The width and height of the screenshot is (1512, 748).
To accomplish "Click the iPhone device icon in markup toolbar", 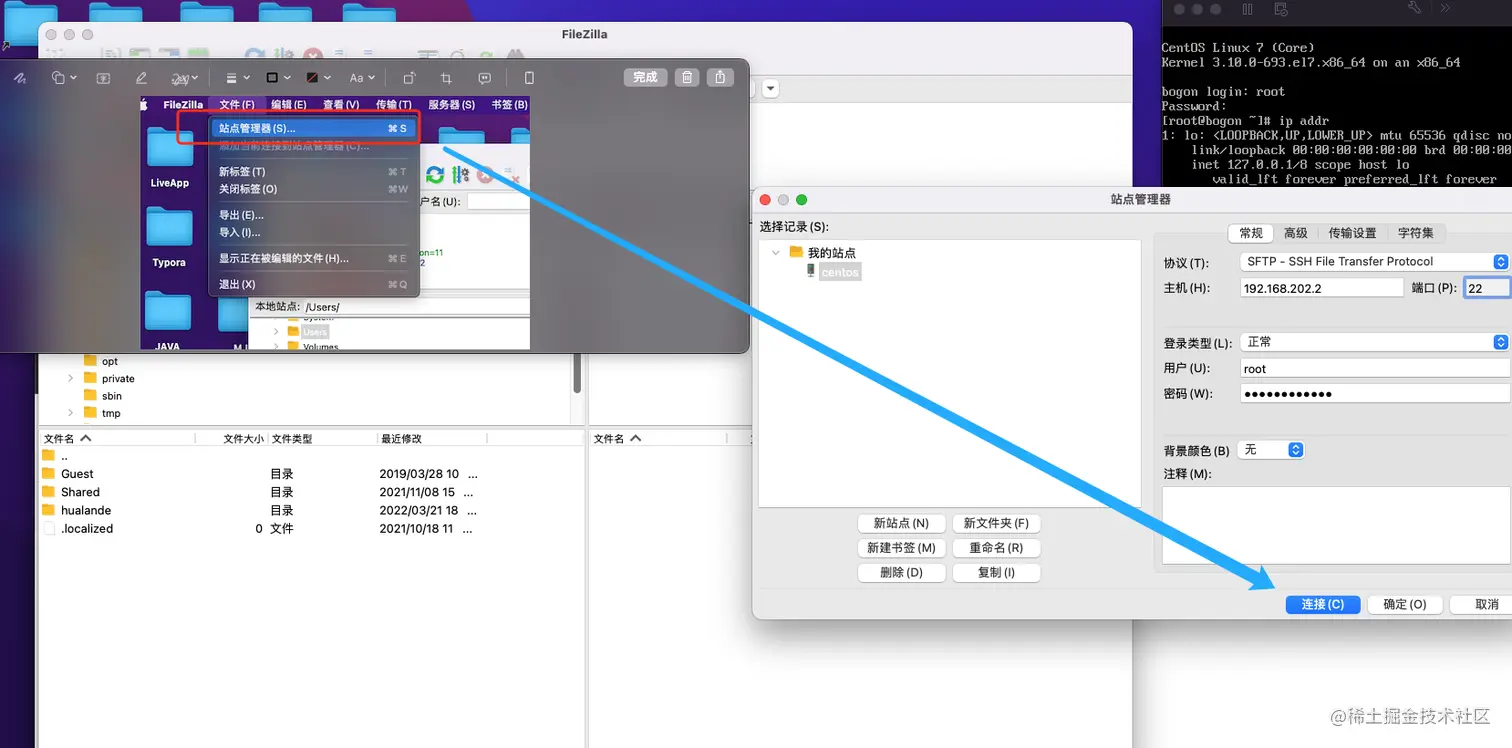I will (x=529, y=78).
